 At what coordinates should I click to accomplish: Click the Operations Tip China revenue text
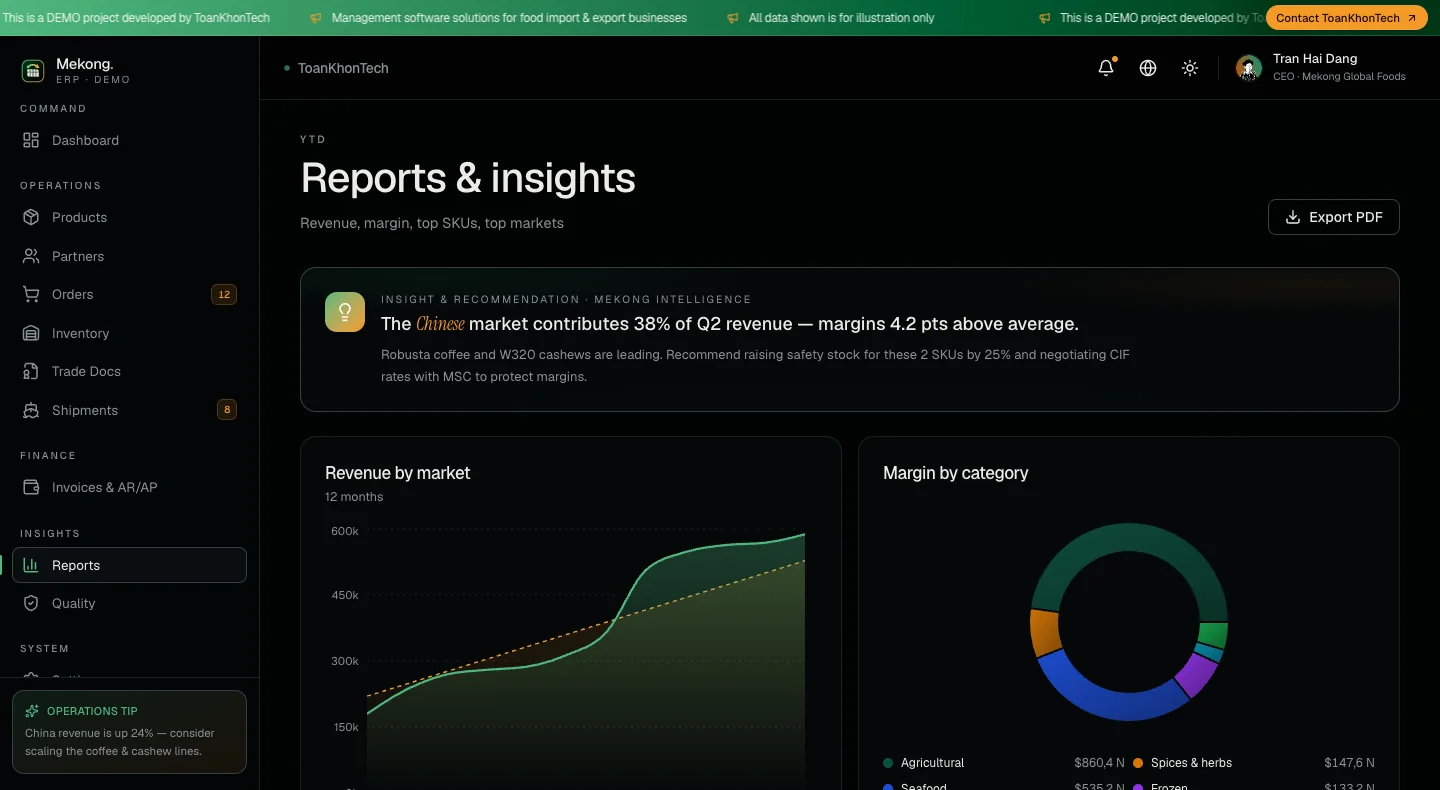pyautogui.click(x=120, y=742)
